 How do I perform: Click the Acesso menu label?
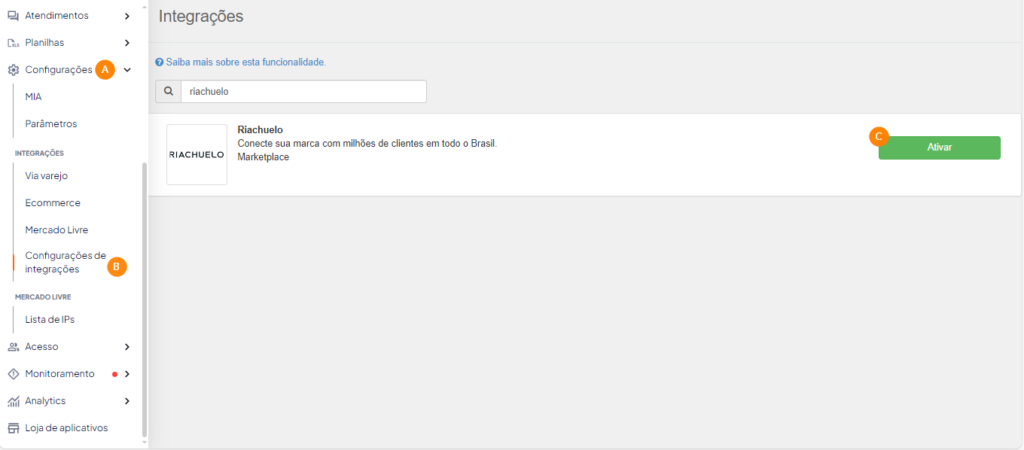[42, 347]
